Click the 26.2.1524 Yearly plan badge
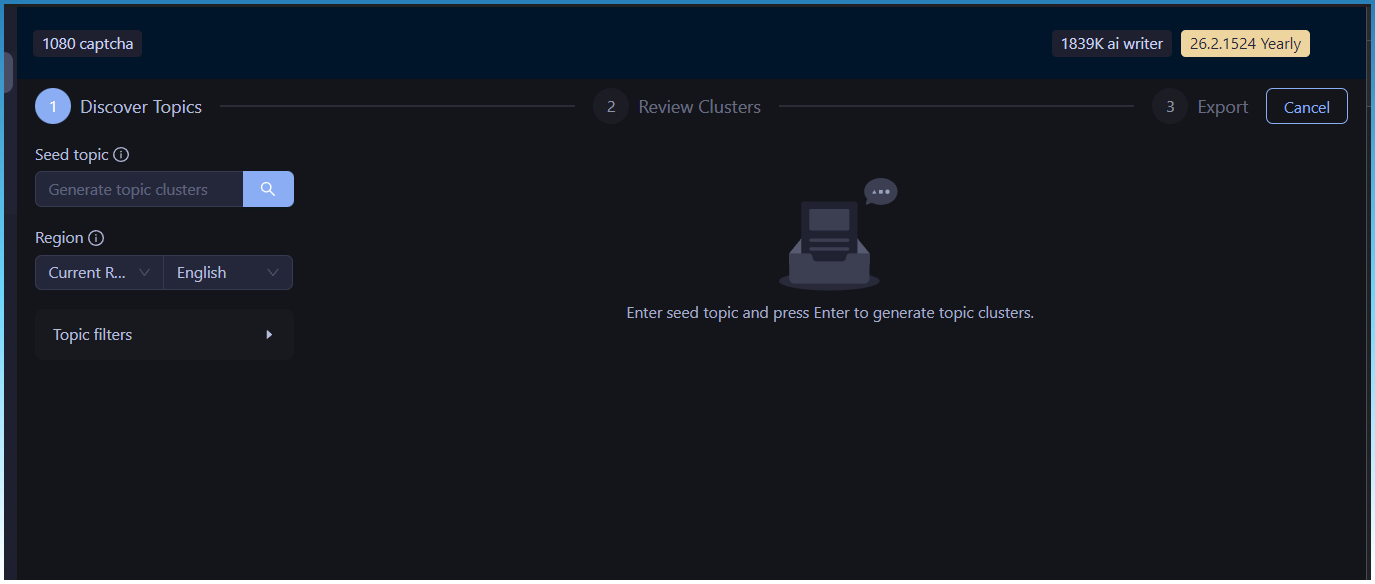 (x=1245, y=44)
